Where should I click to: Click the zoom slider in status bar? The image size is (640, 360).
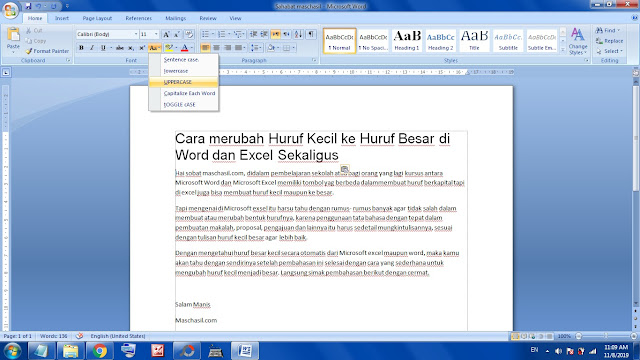point(606,336)
